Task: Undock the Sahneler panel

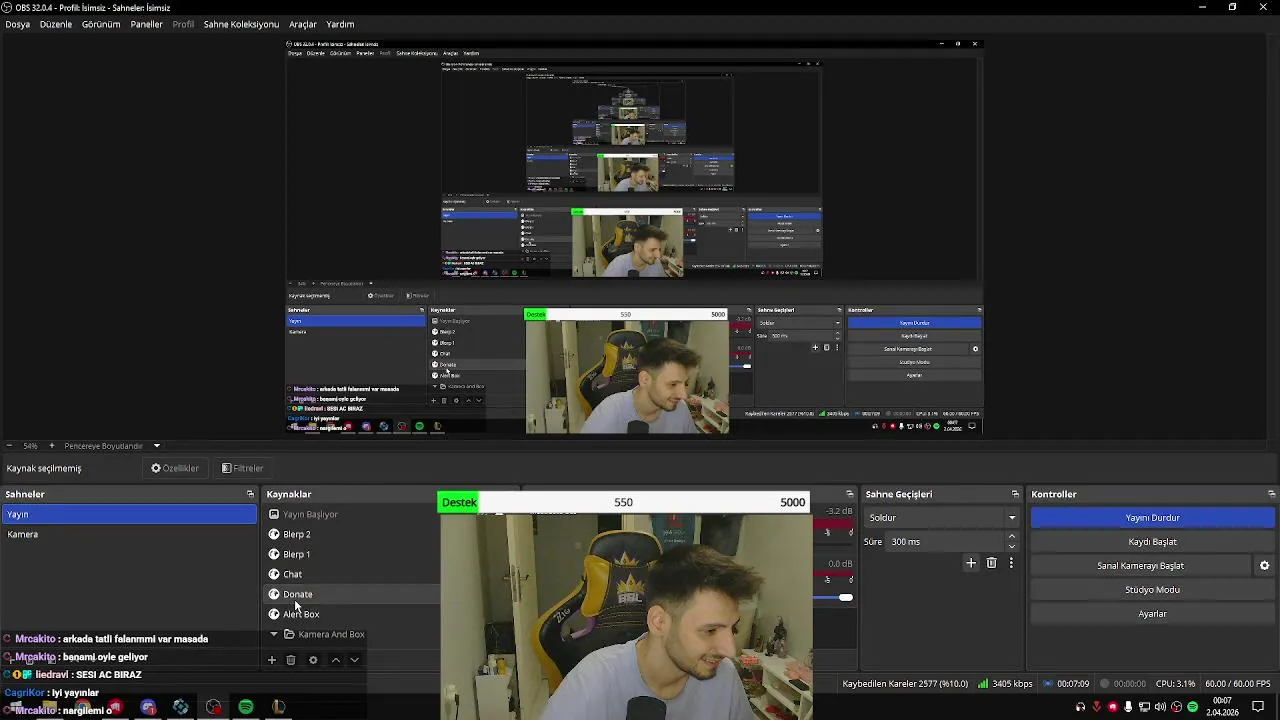Action: 250,494
